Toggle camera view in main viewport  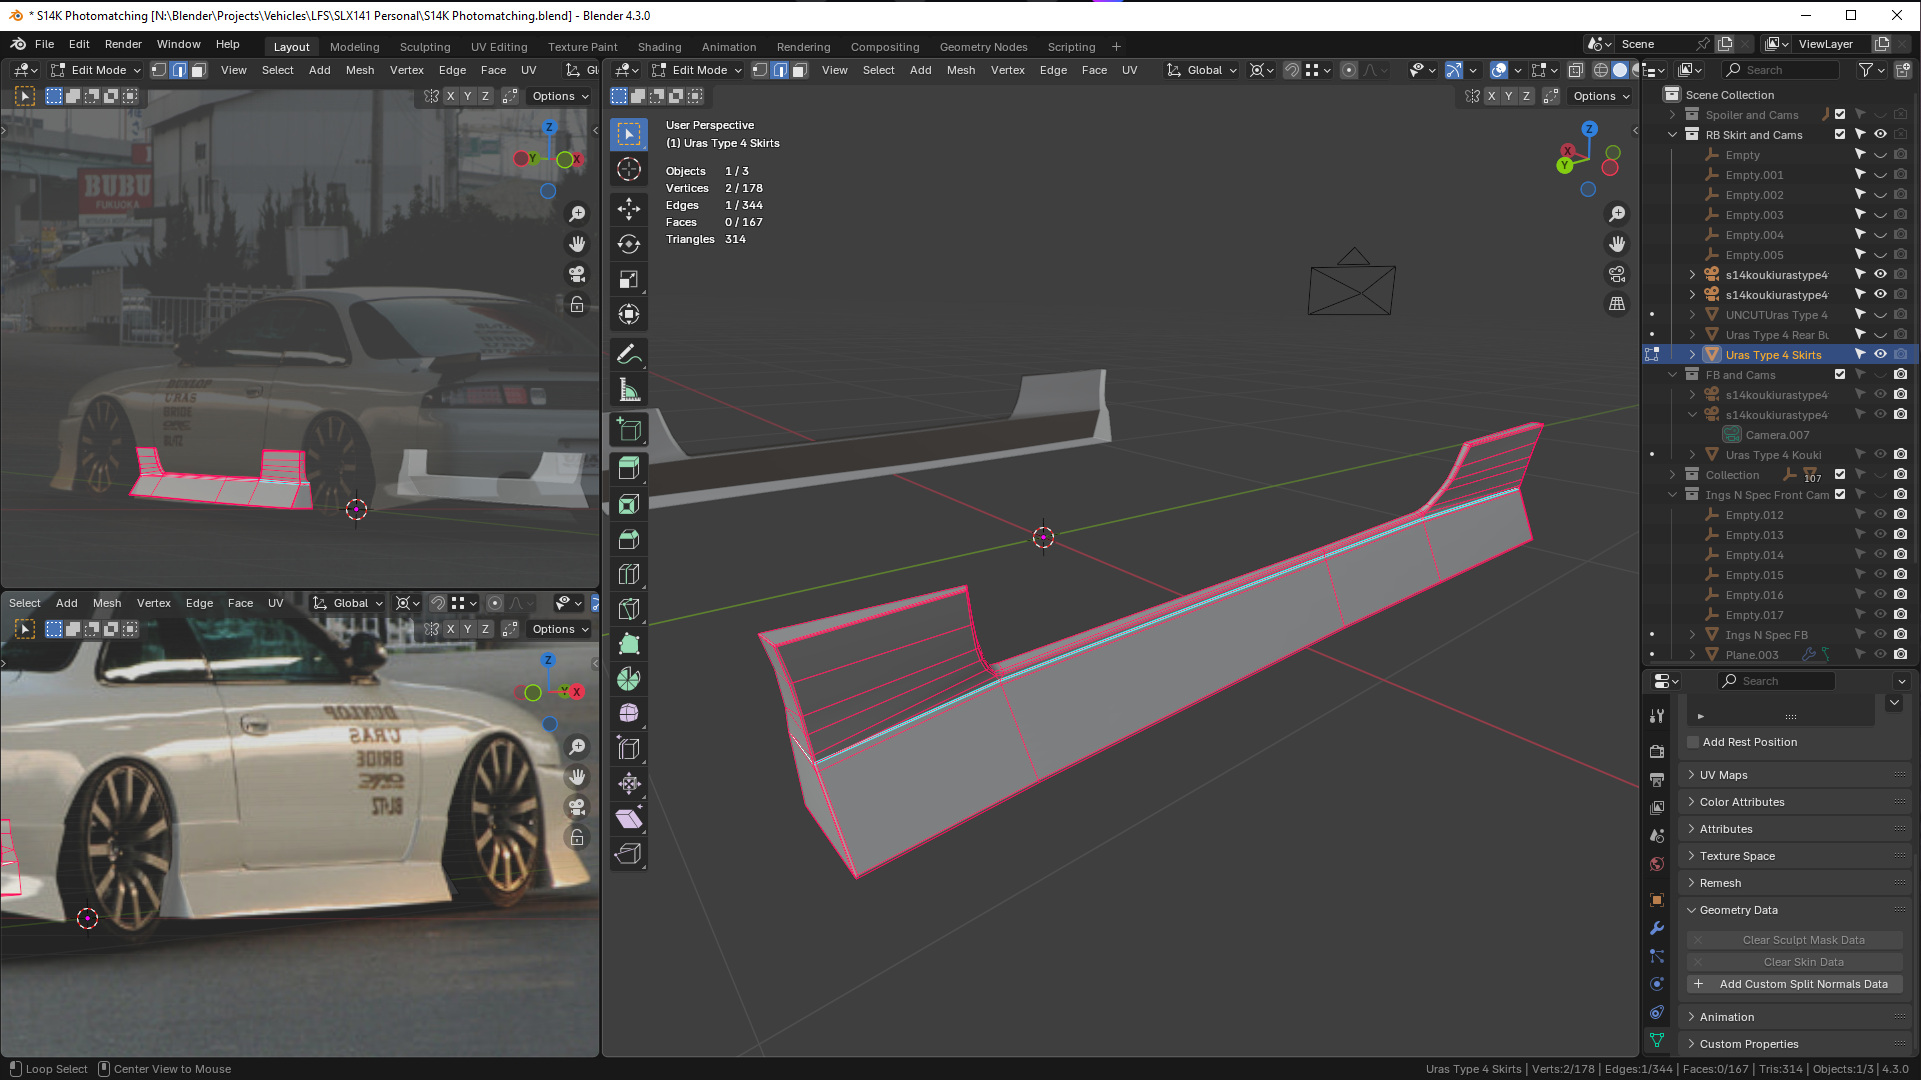1617,274
